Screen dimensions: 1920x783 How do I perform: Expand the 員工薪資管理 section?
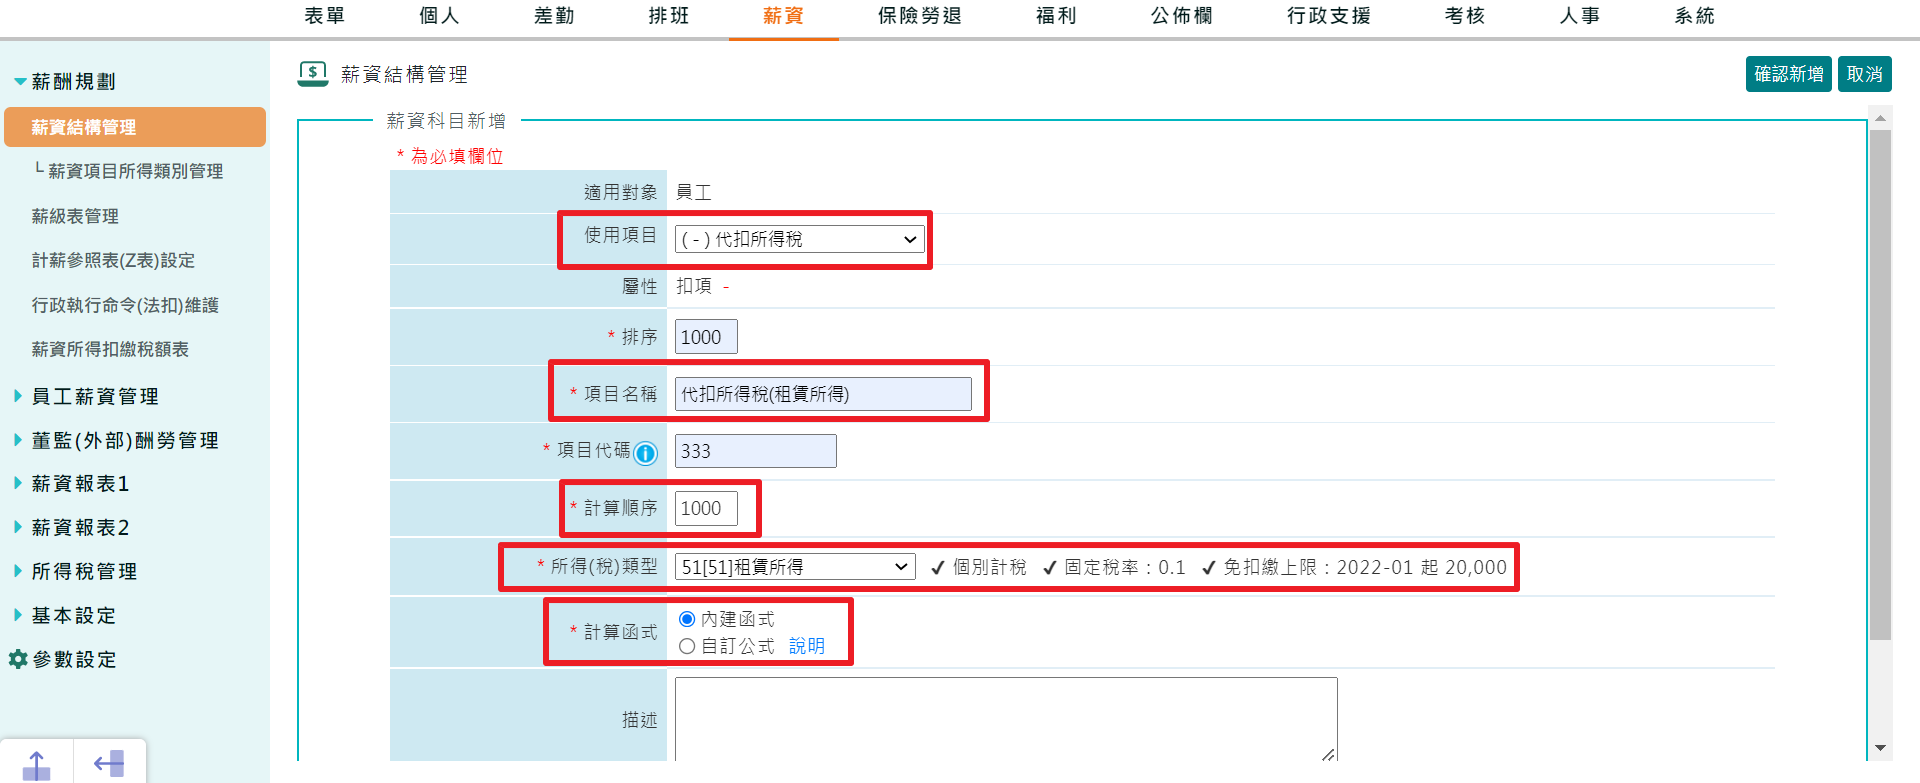[86, 396]
